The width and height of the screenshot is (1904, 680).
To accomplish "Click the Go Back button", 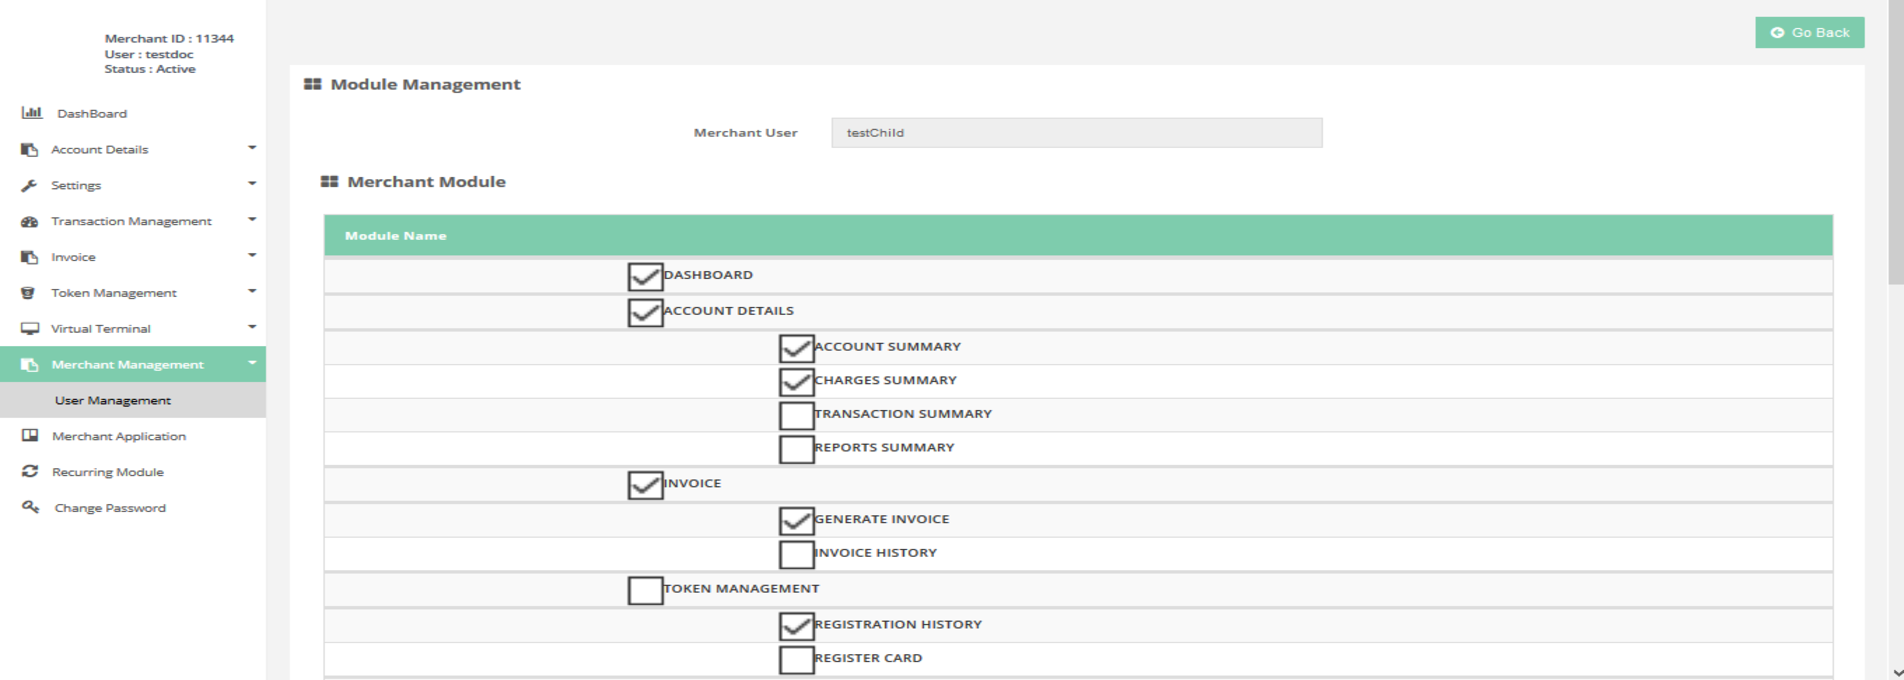I will [1809, 32].
